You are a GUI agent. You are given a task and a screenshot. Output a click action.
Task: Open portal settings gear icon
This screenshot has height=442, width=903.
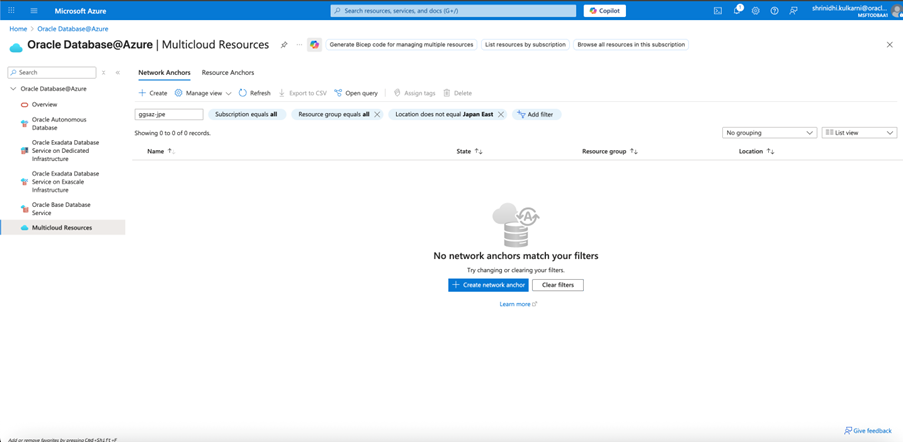[x=756, y=11]
